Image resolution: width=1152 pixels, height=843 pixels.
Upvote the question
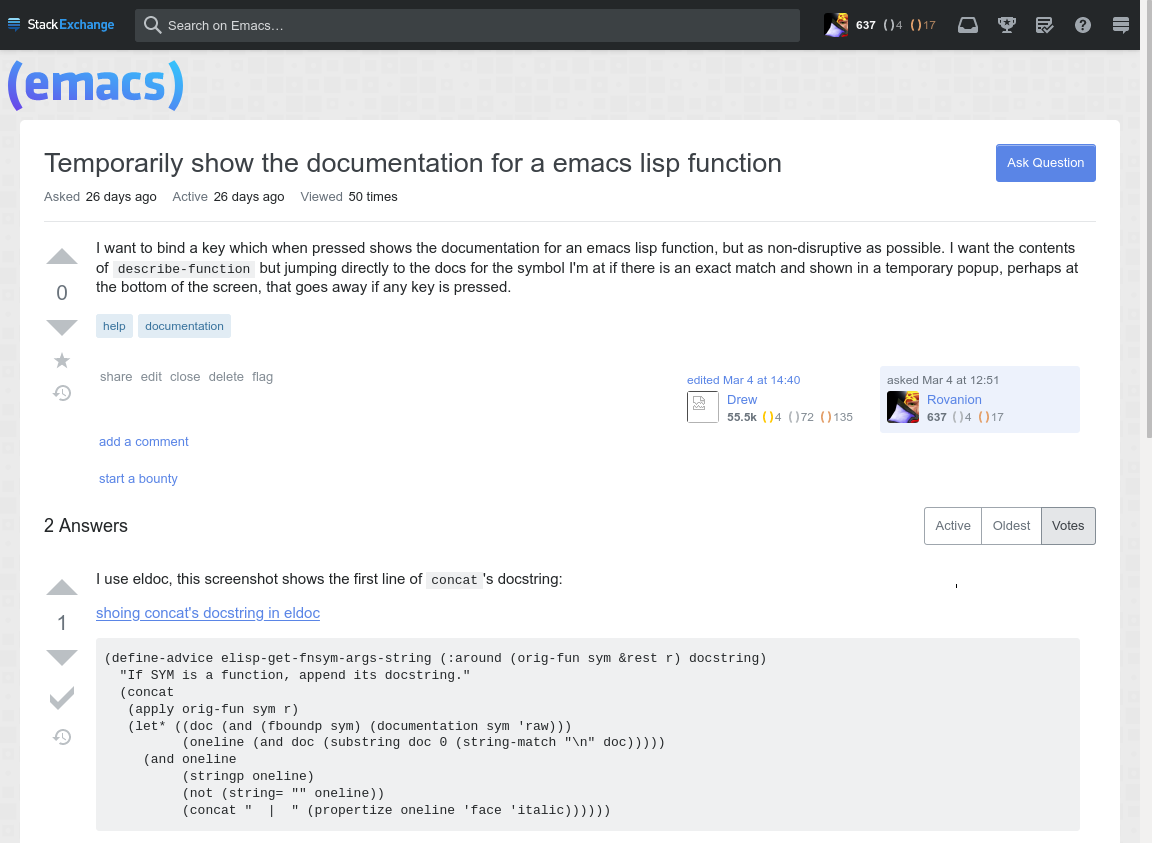61,256
